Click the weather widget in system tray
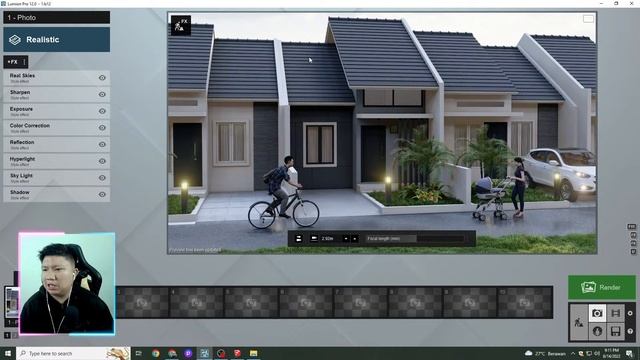The height and width of the screenshot is (360, 640). point(545,353)
